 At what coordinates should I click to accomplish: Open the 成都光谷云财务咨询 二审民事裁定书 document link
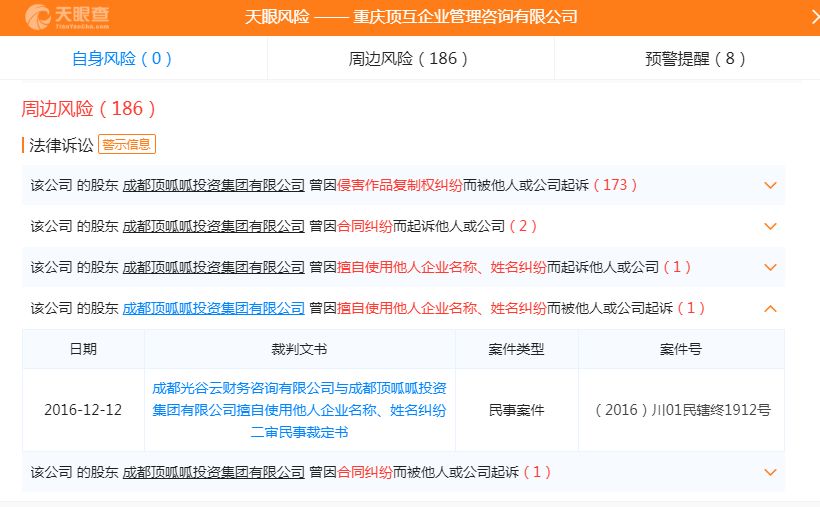[x=299, y=410]
